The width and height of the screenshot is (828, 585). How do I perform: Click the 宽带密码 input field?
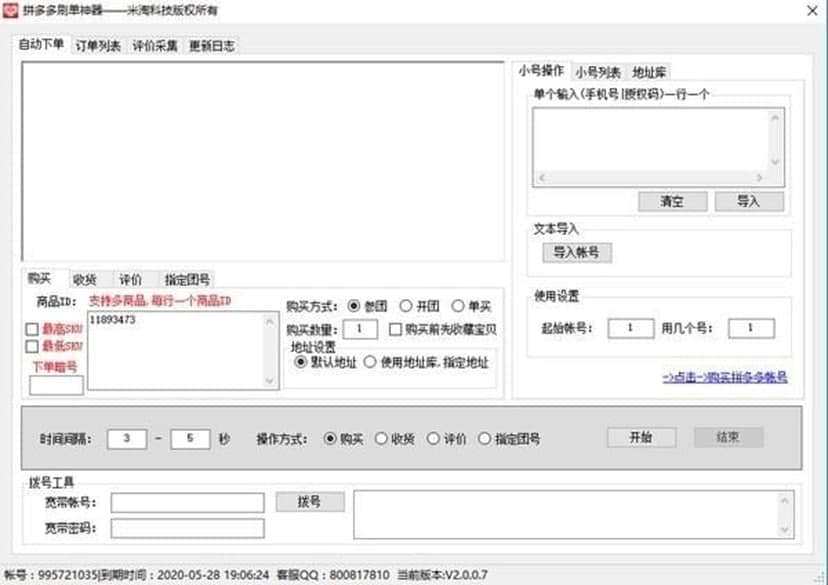[x=187, y=528]
